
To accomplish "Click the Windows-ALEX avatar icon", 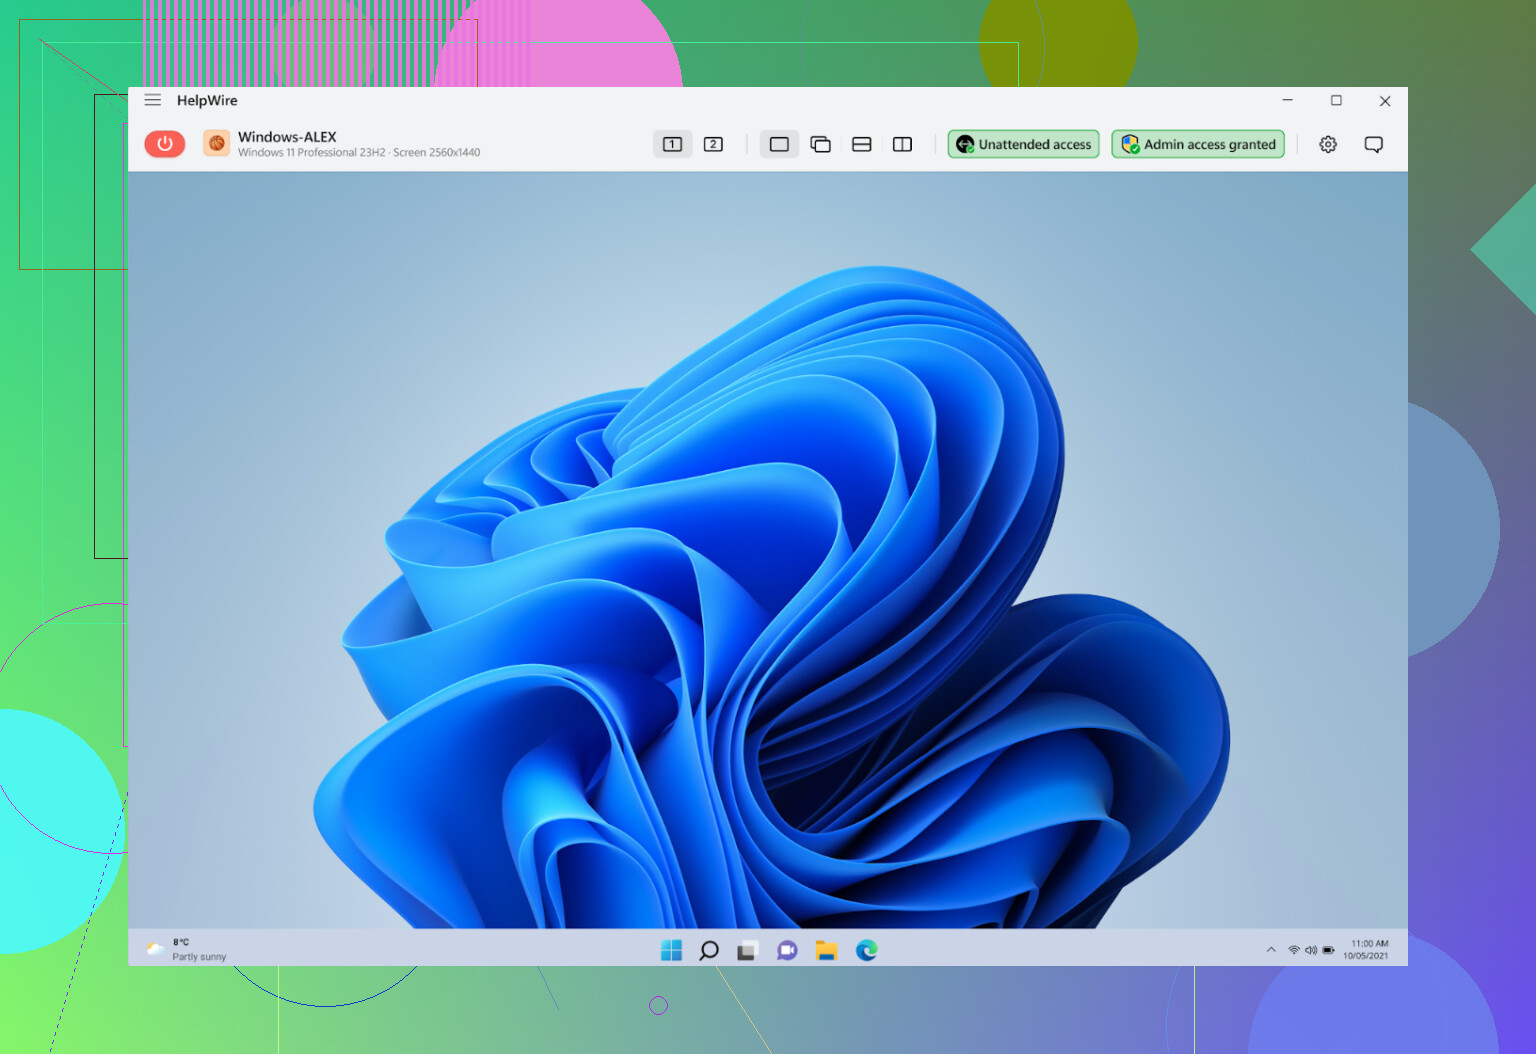I will 216,143.
